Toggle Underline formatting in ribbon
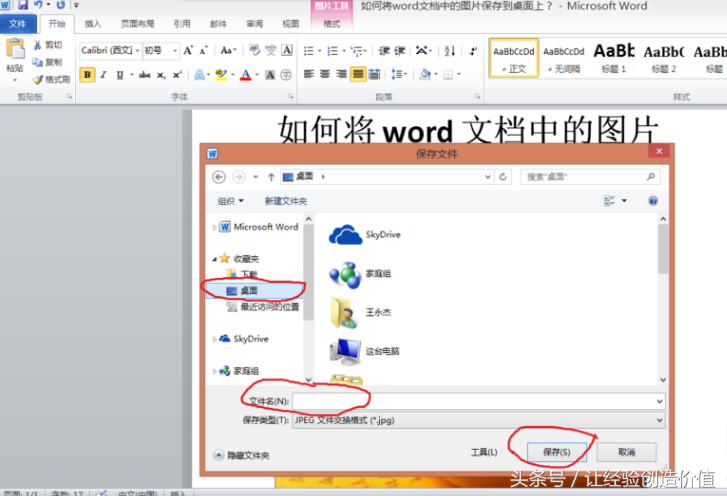The width and height of the screenshot is (727, 496). [x=120, y=75]
